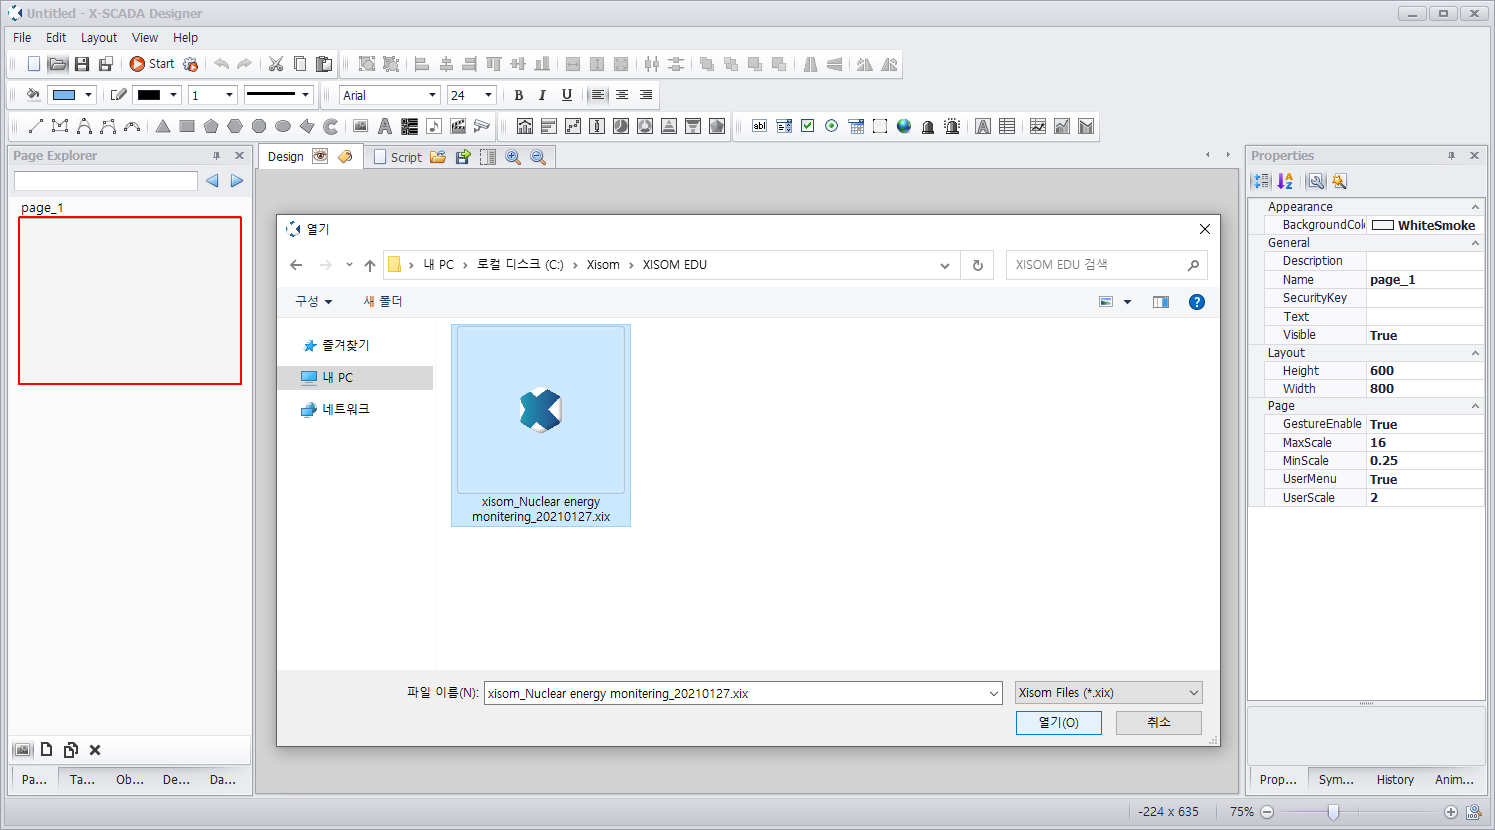Collapse the Appearance property group
1495x830 pixels.
click(x=1475, y=207)
